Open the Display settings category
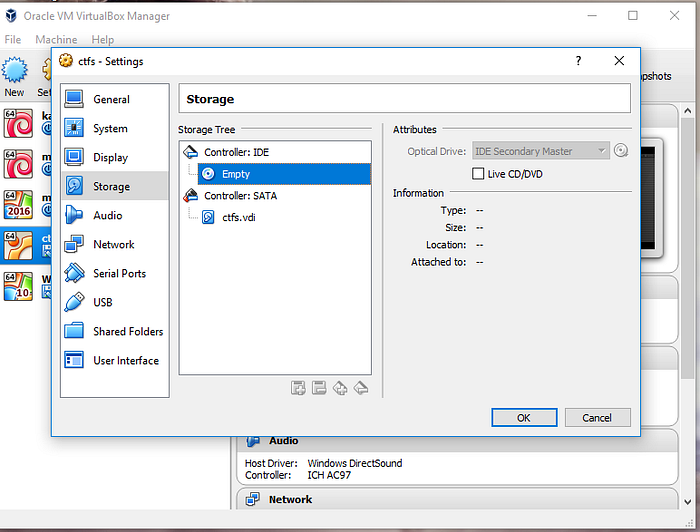This screenshot has height=532, width=700. [x=115, y=158]
